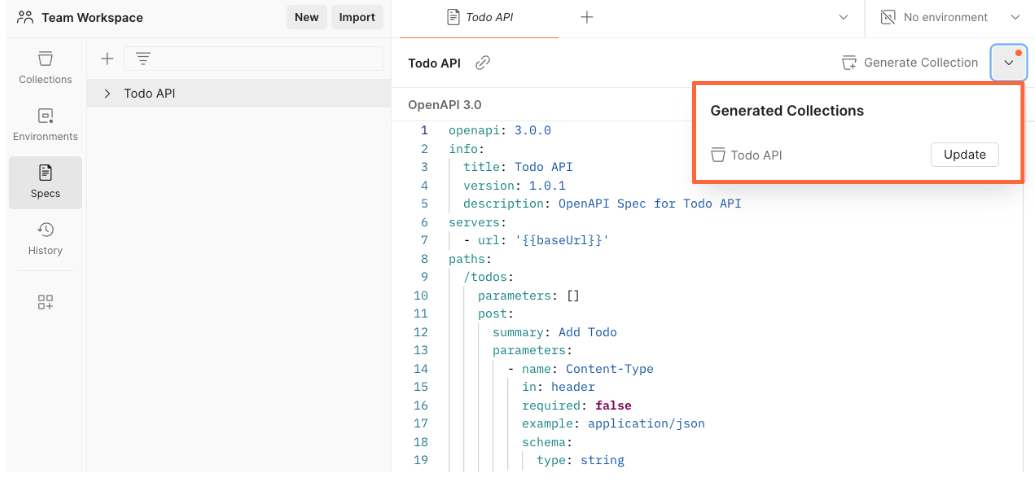
Task: Select the Specs sidebar icon
Action: pos(45,181)
